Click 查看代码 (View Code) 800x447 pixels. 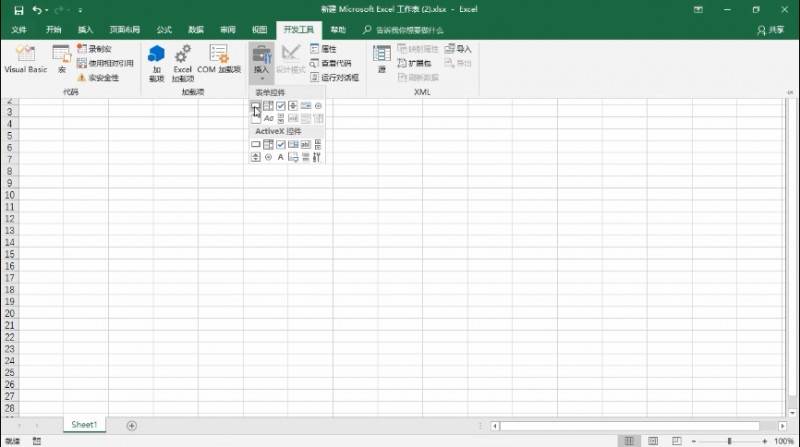[x=331, y=63]
